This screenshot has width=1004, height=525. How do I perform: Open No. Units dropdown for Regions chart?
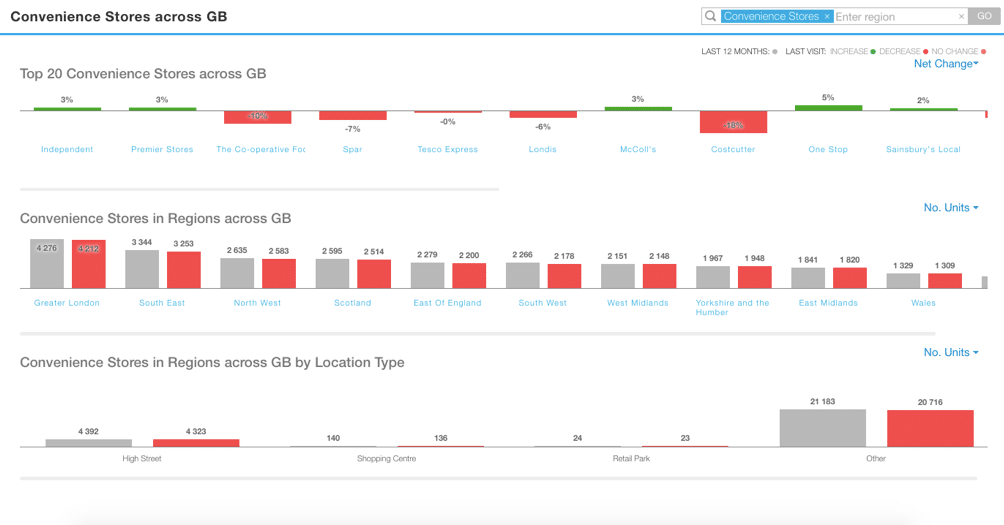click(x=951, y=207)
